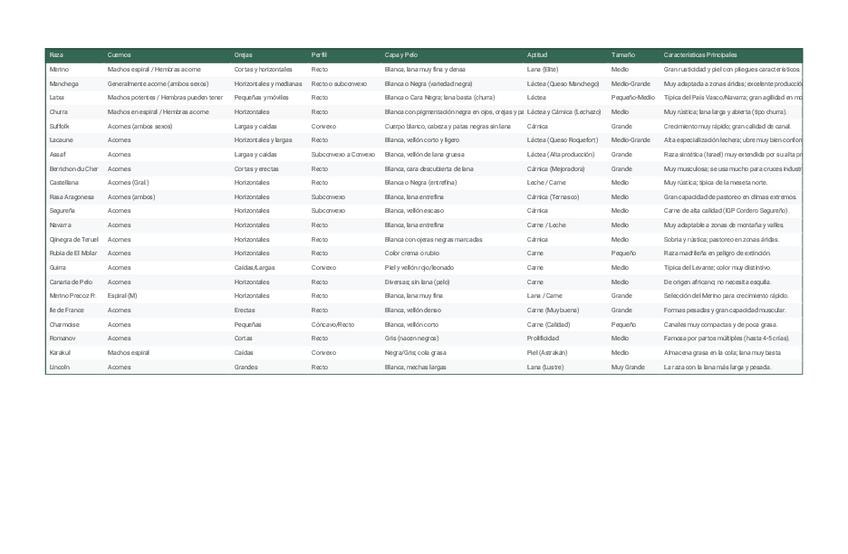
Task: Click the 'Suffolk' cell in Raza column
Action: [x=60, y=127]
